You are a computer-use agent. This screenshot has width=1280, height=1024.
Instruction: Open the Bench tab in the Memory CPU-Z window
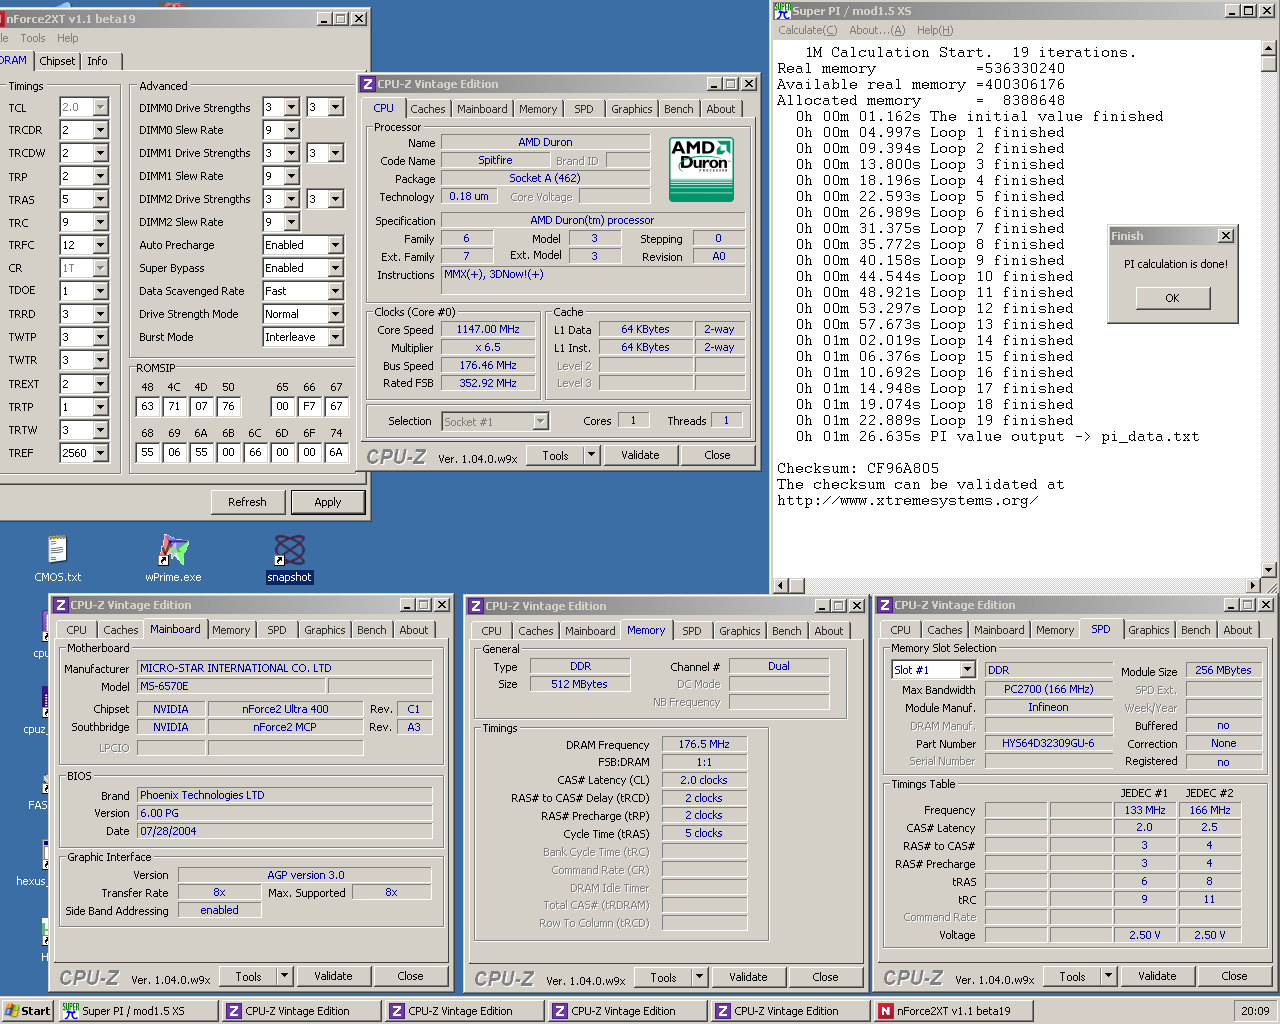coord(786,631)
